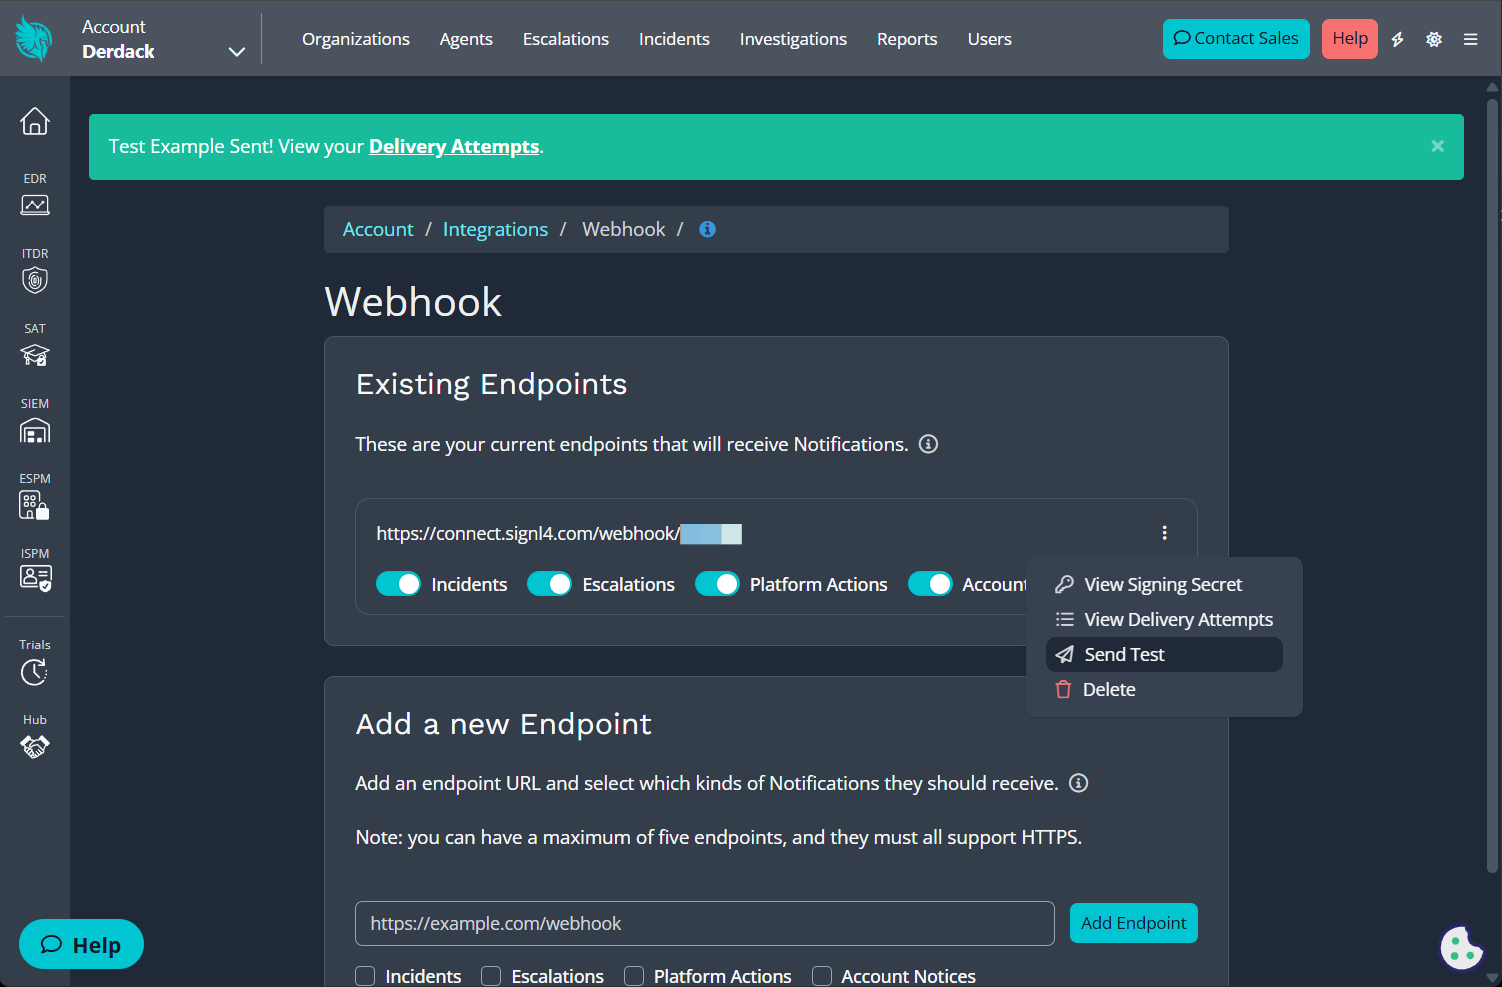Check the Escalations checkbox for new endpoint
This screenshot has height=987, width=1502.
491,976
